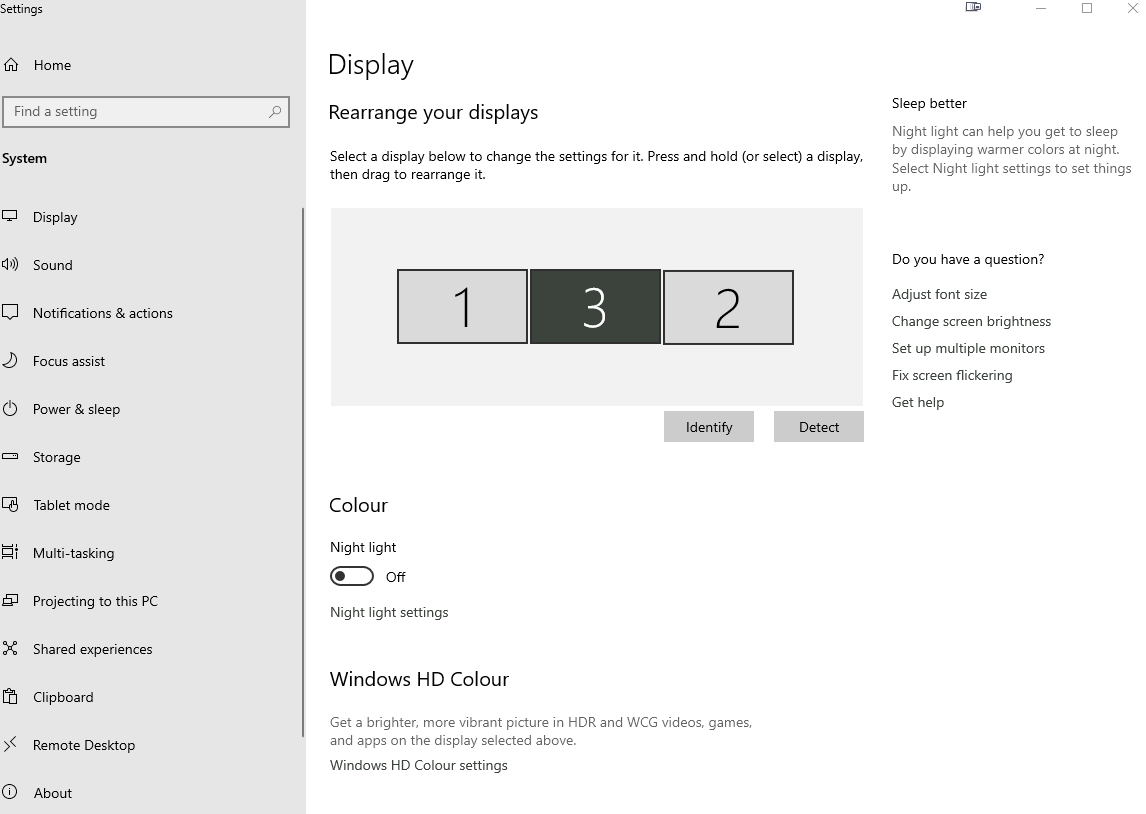Click the Remote Desktop icon
This screenshot has height=814, width=1146.
(11, 745)
